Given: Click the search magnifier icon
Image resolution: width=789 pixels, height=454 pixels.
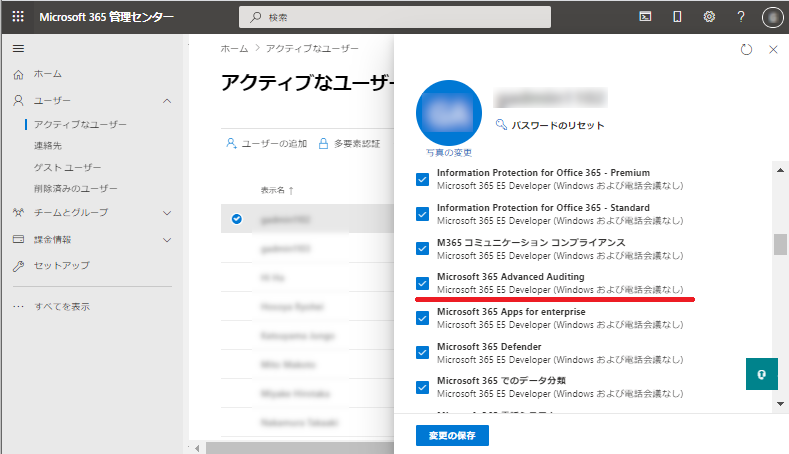Looking at the screenshot, I should pos(256,17).
